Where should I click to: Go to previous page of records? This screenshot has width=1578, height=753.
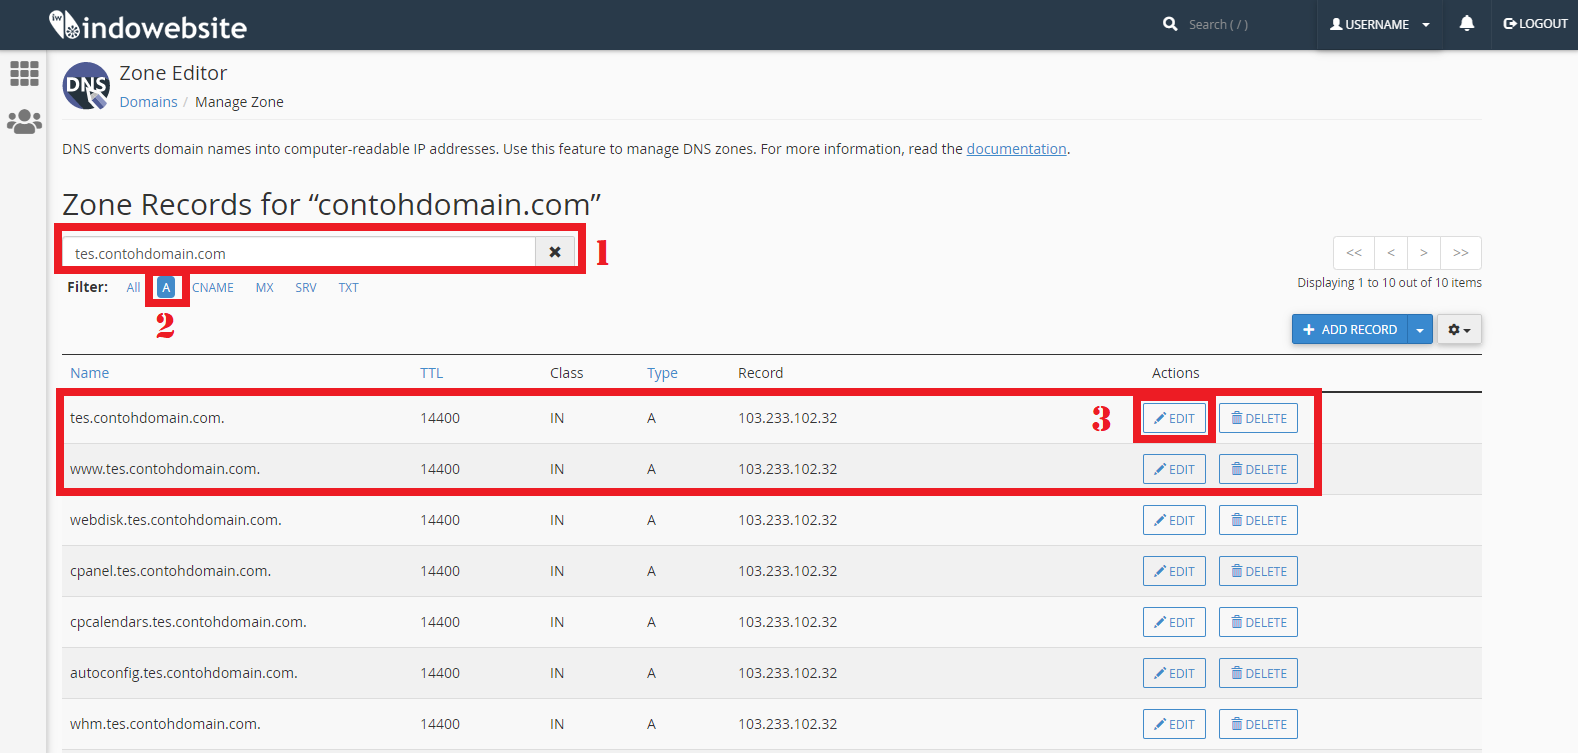click(1391, 252)
